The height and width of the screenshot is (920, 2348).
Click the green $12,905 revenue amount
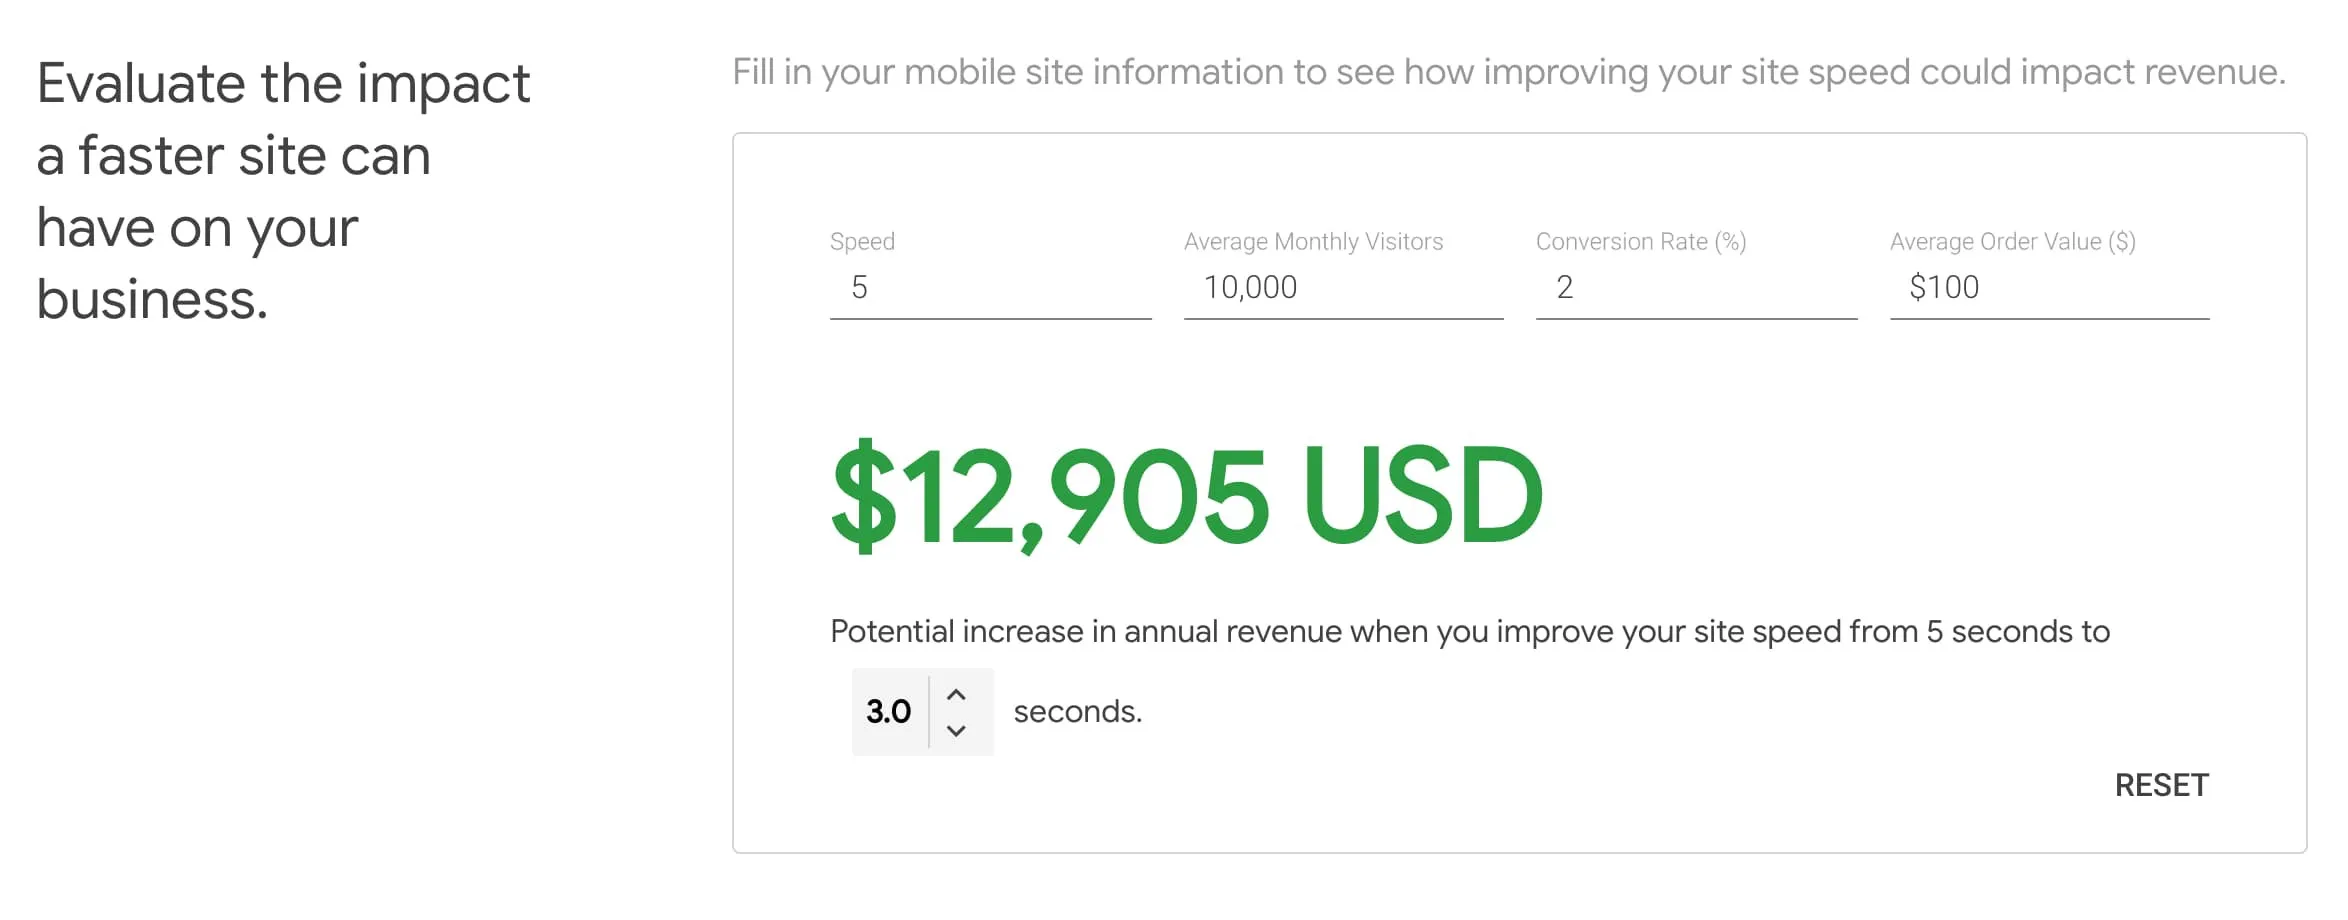point(1050,496)
